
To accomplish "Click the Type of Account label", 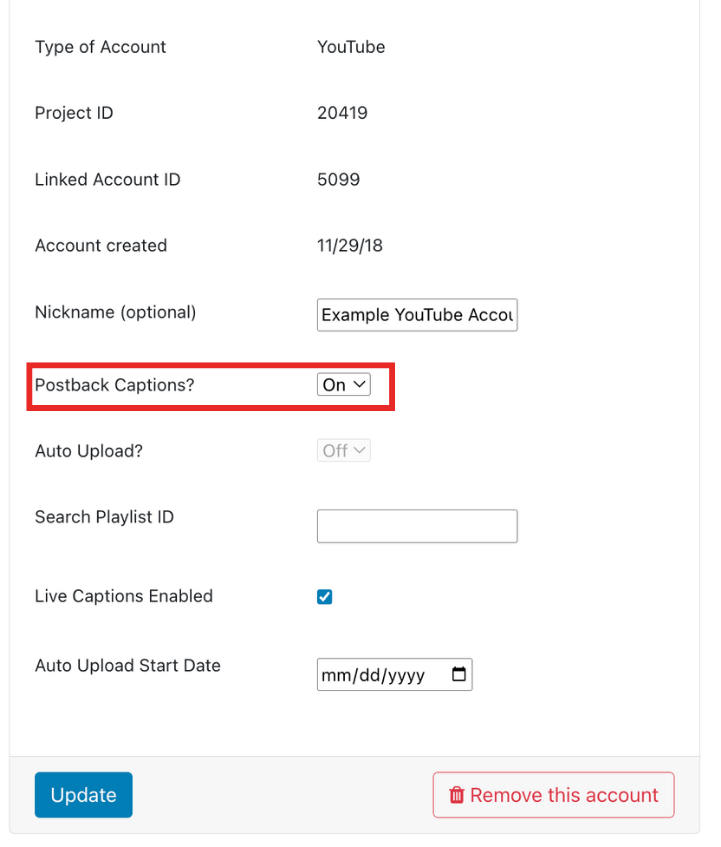I will 100,47.
